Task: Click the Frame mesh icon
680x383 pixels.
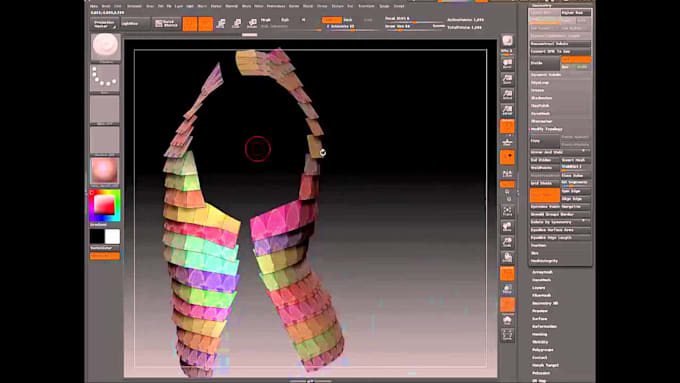Action: tap(507, 211)
